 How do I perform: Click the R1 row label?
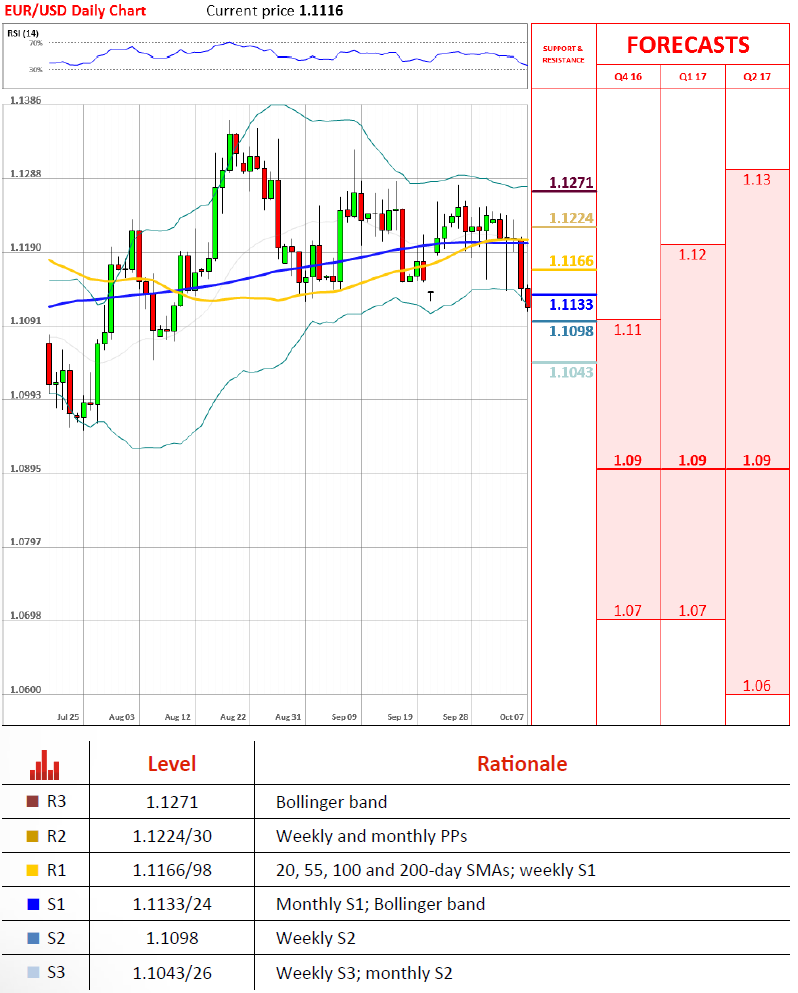[x=56, y=870]
